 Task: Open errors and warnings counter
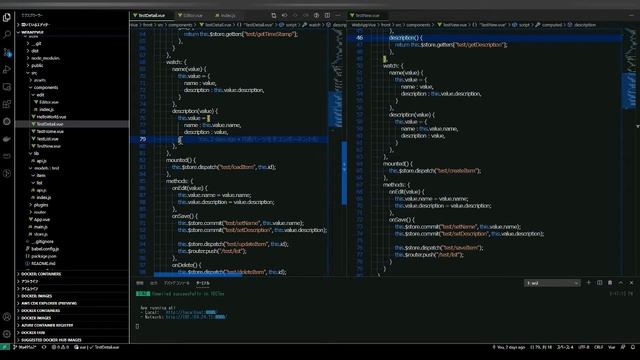60,347
